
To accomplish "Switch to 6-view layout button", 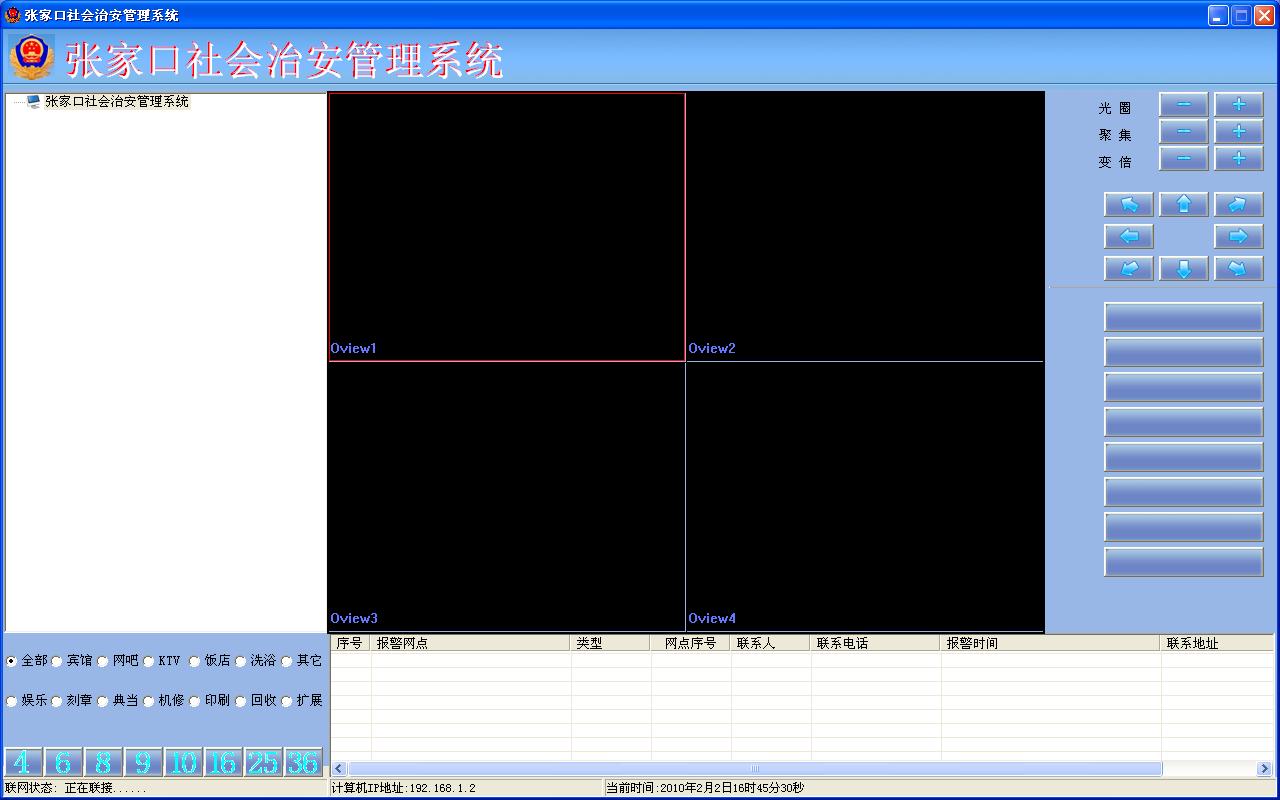I will click(x=63, y=763).
